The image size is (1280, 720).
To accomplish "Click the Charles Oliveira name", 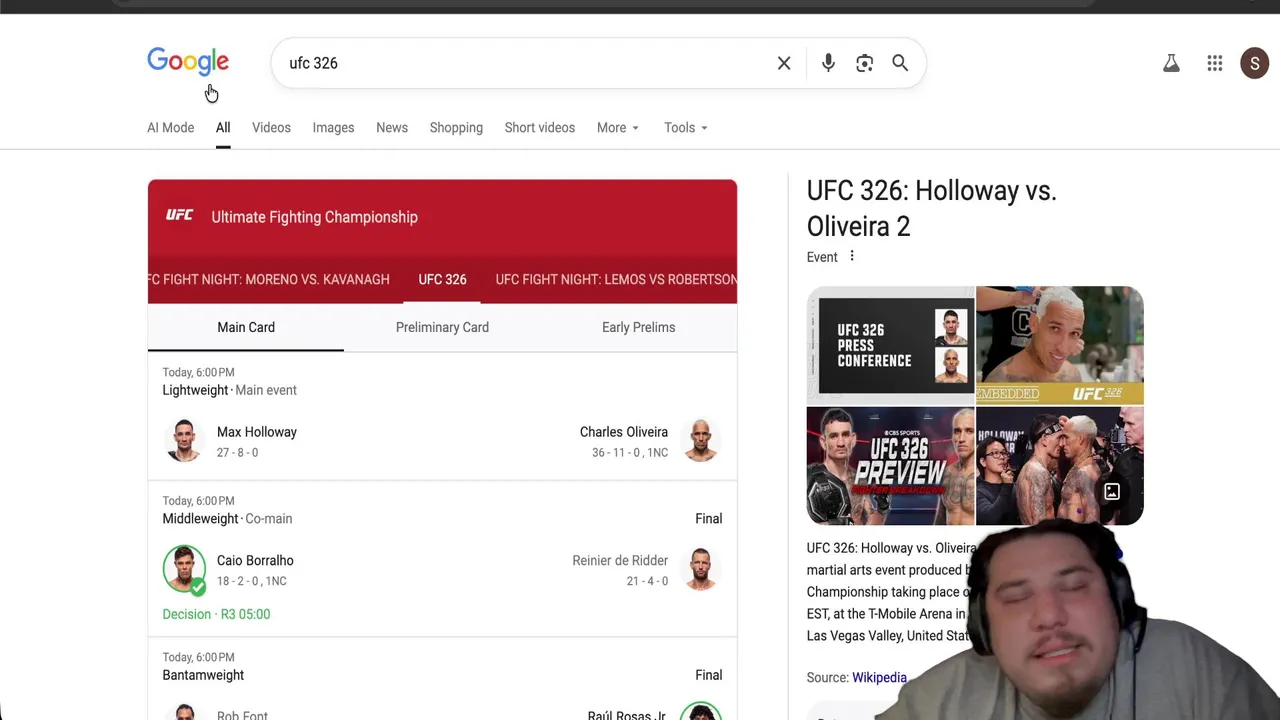I will click(624, 432).
